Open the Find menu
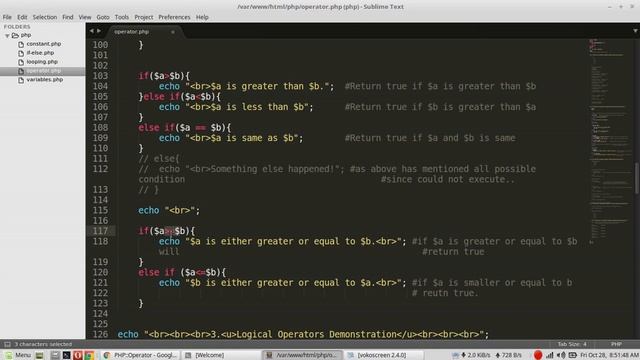Image resolution: width=640 pixels, height=360 pixels. (x=68, y=17)
